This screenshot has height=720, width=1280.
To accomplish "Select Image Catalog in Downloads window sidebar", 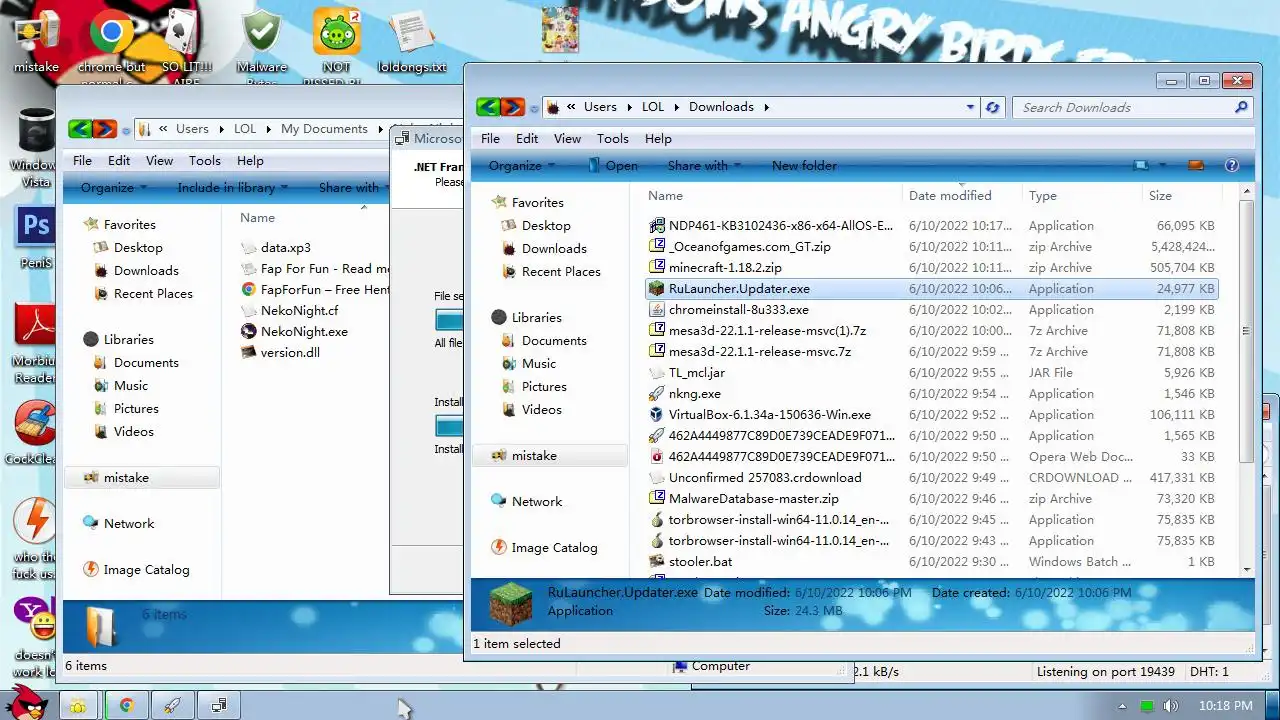I will click(x=554, y=548).
